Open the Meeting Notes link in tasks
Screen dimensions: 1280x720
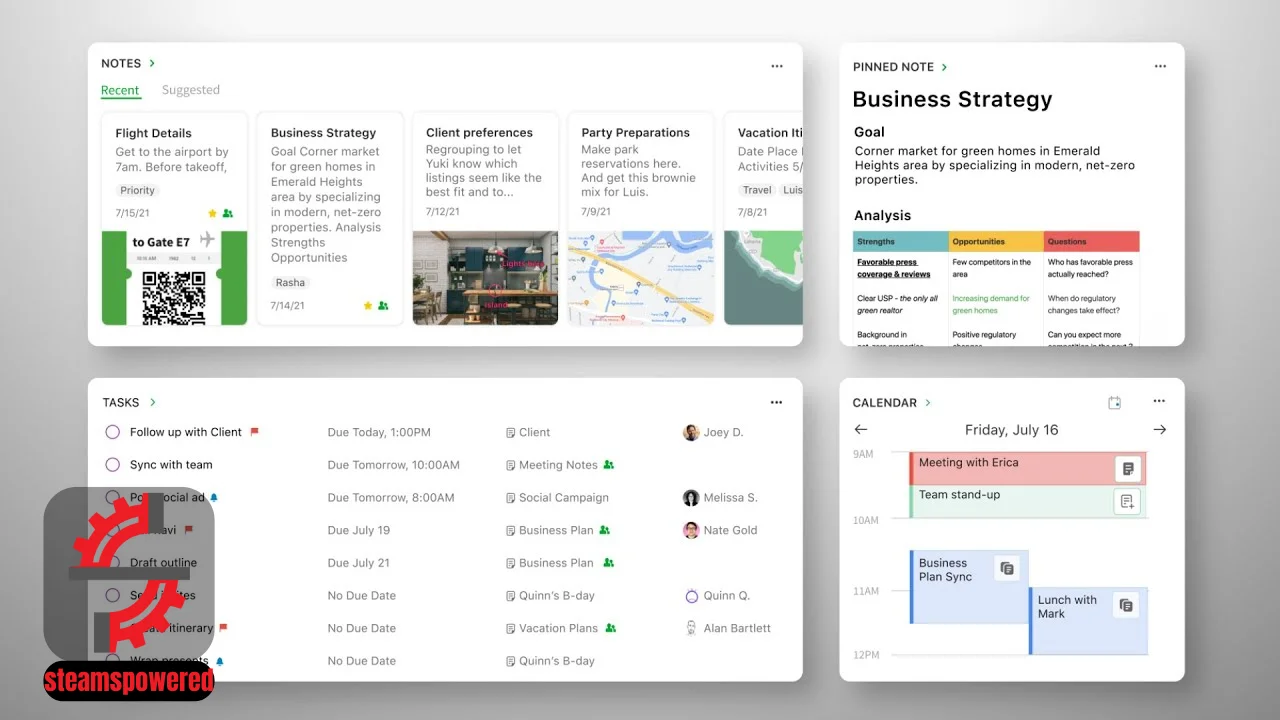[x=558, y=465]
